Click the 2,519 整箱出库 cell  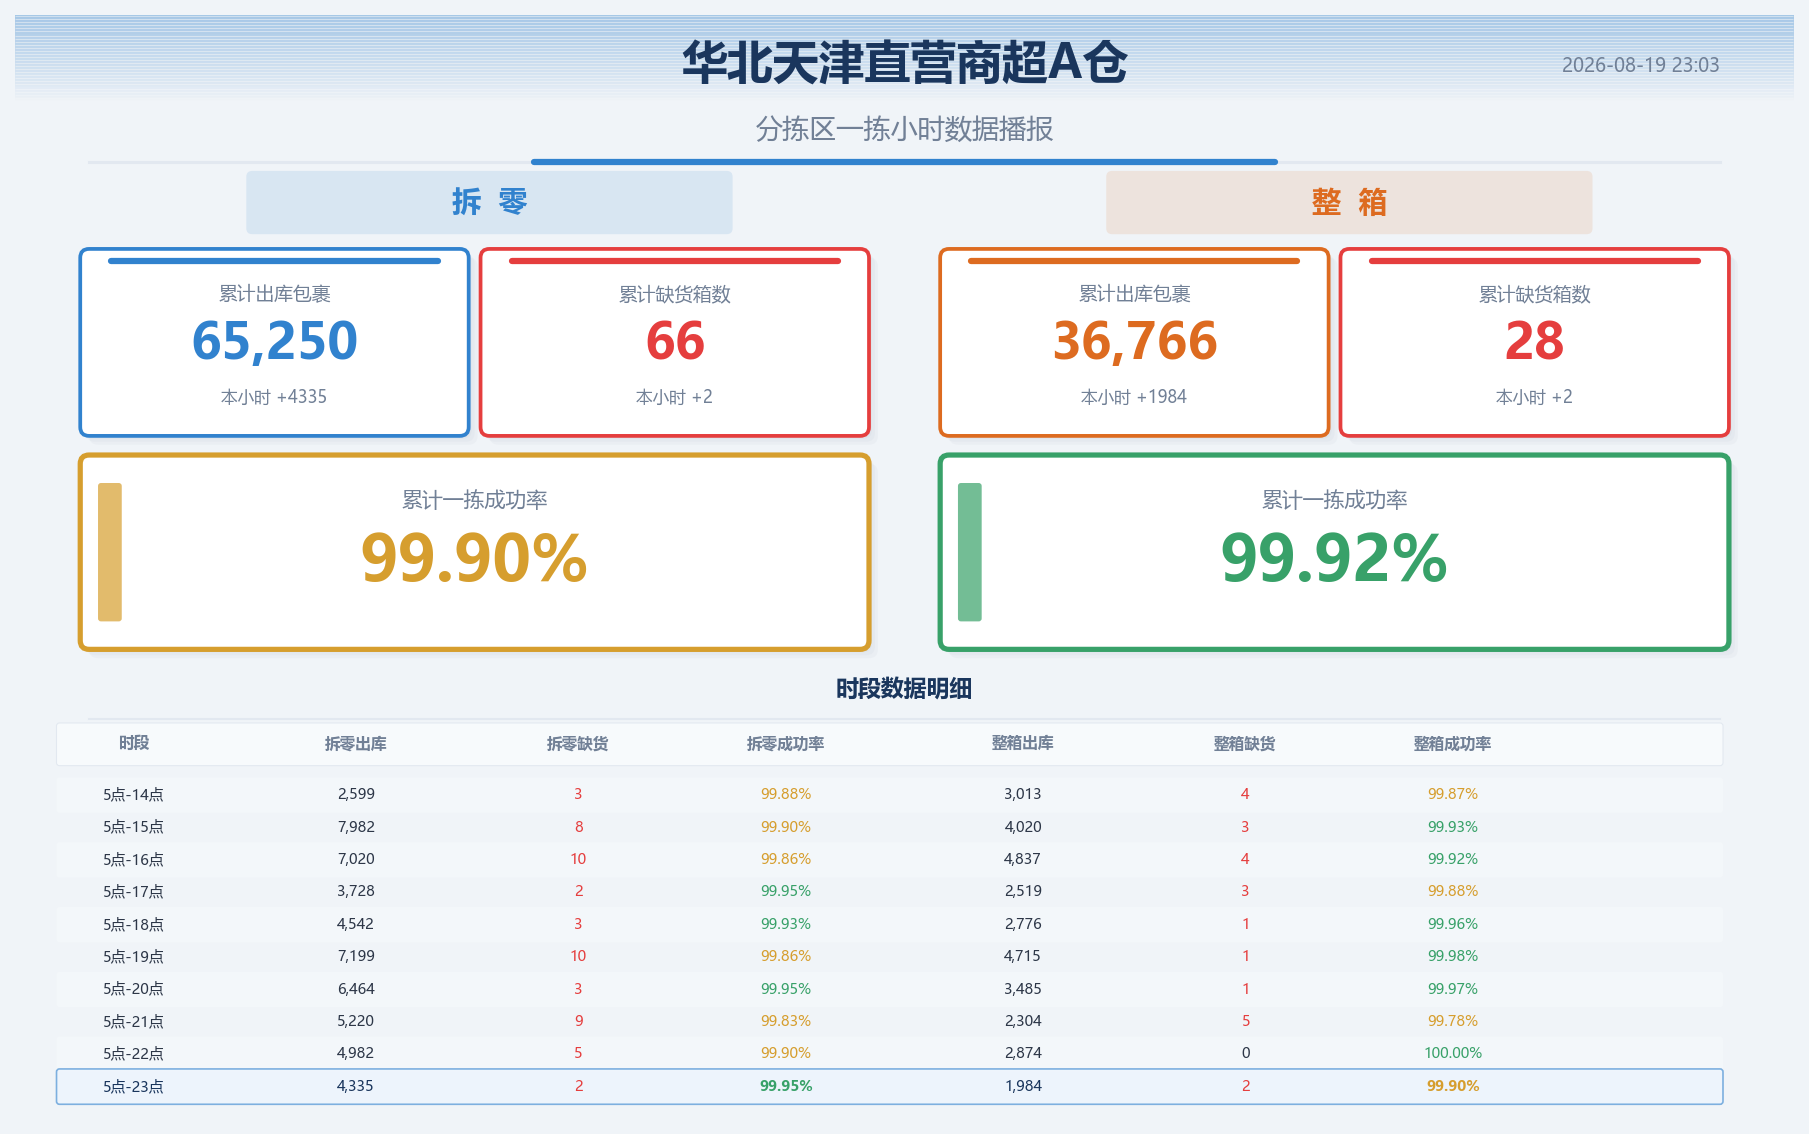1023,891
